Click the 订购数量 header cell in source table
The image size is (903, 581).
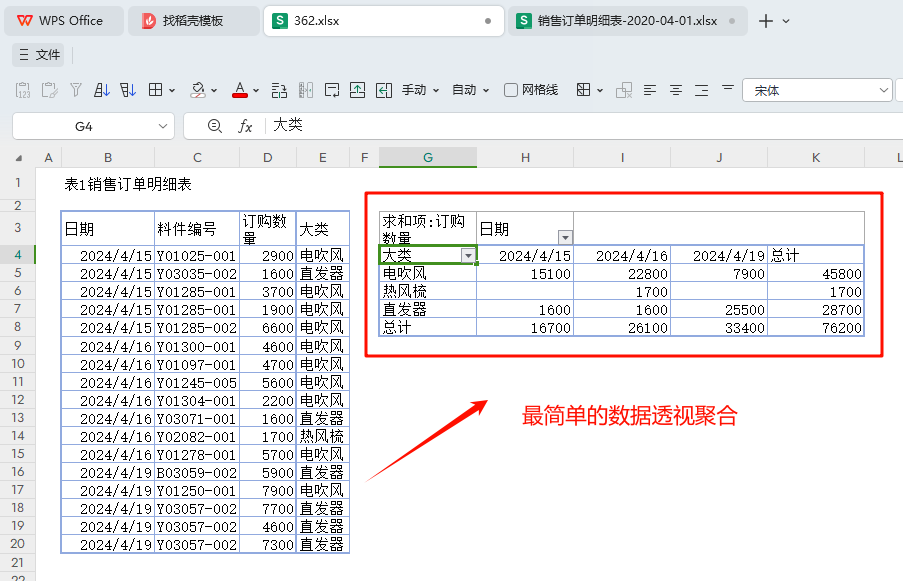pos(268,229)
